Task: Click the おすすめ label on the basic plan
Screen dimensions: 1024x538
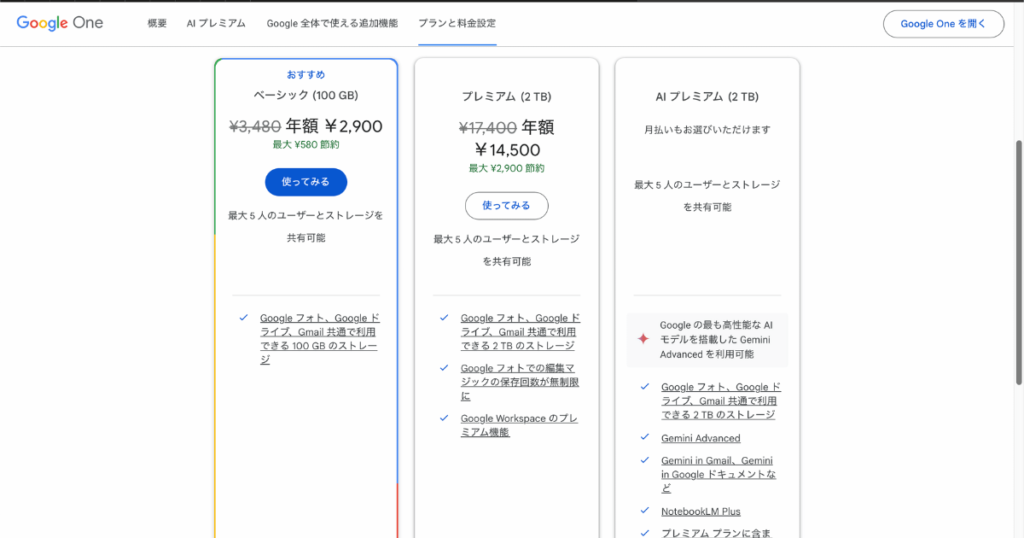Action: (306, 74)
